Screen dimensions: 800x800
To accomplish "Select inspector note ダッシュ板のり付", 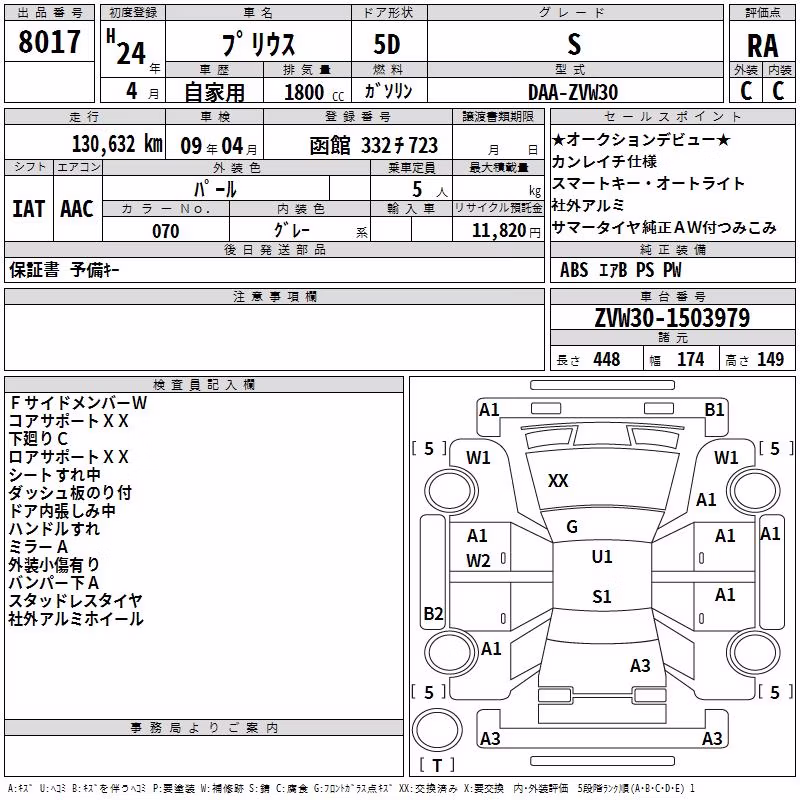I will (70, 493).
